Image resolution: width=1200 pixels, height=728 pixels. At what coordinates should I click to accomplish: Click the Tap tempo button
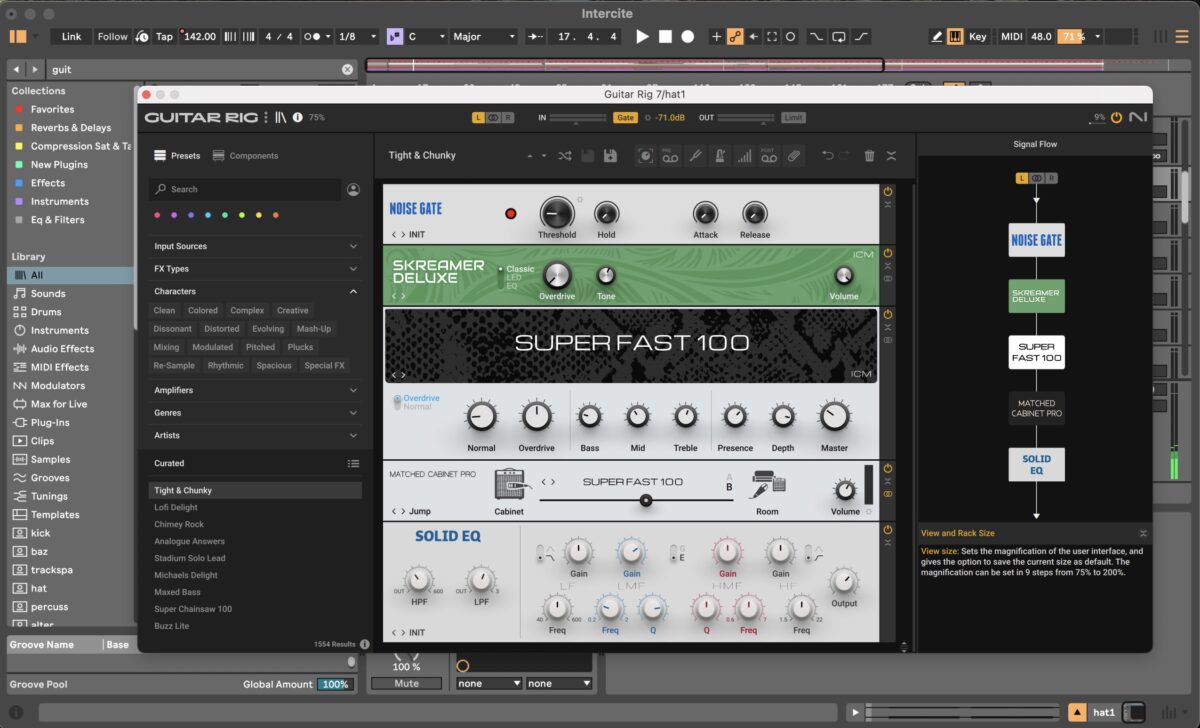(164, 36)
